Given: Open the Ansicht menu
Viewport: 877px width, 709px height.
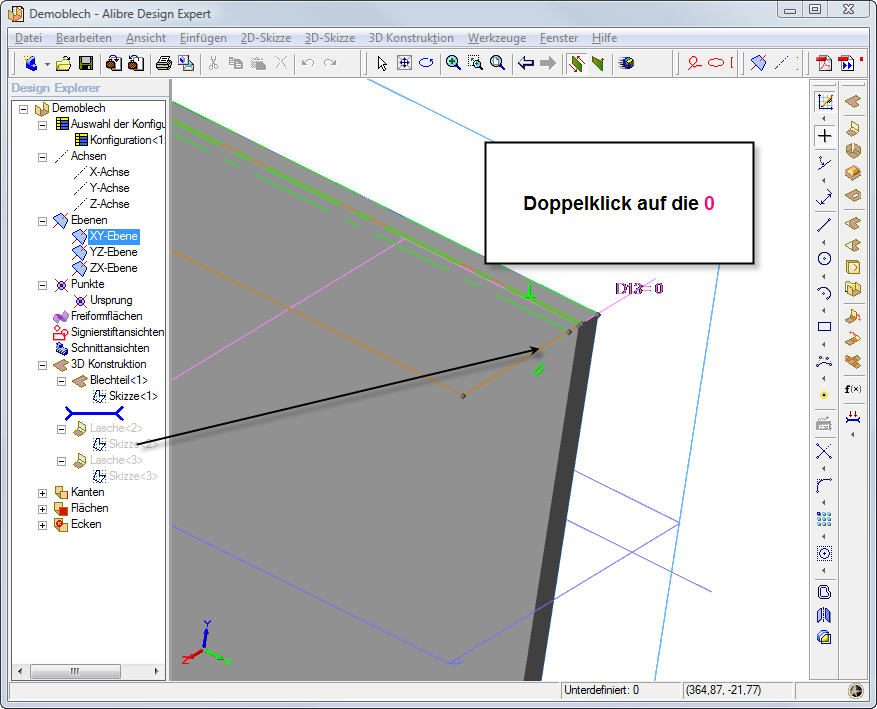Looking at the screenshot, I should tap(146, 38).
